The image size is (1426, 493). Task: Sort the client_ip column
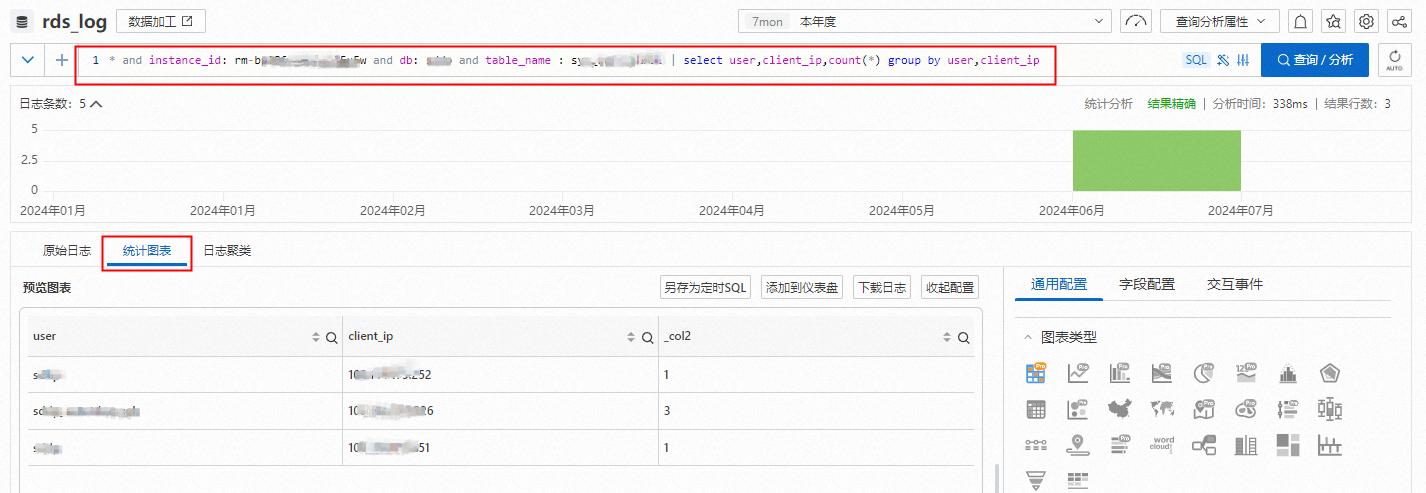pos(631,338)
